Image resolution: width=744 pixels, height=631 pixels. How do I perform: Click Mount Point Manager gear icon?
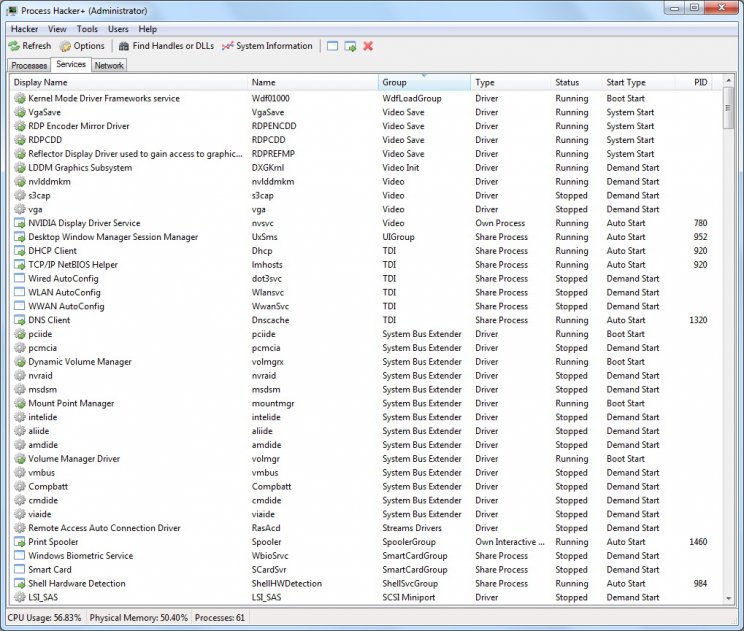[x=19, y=403]
